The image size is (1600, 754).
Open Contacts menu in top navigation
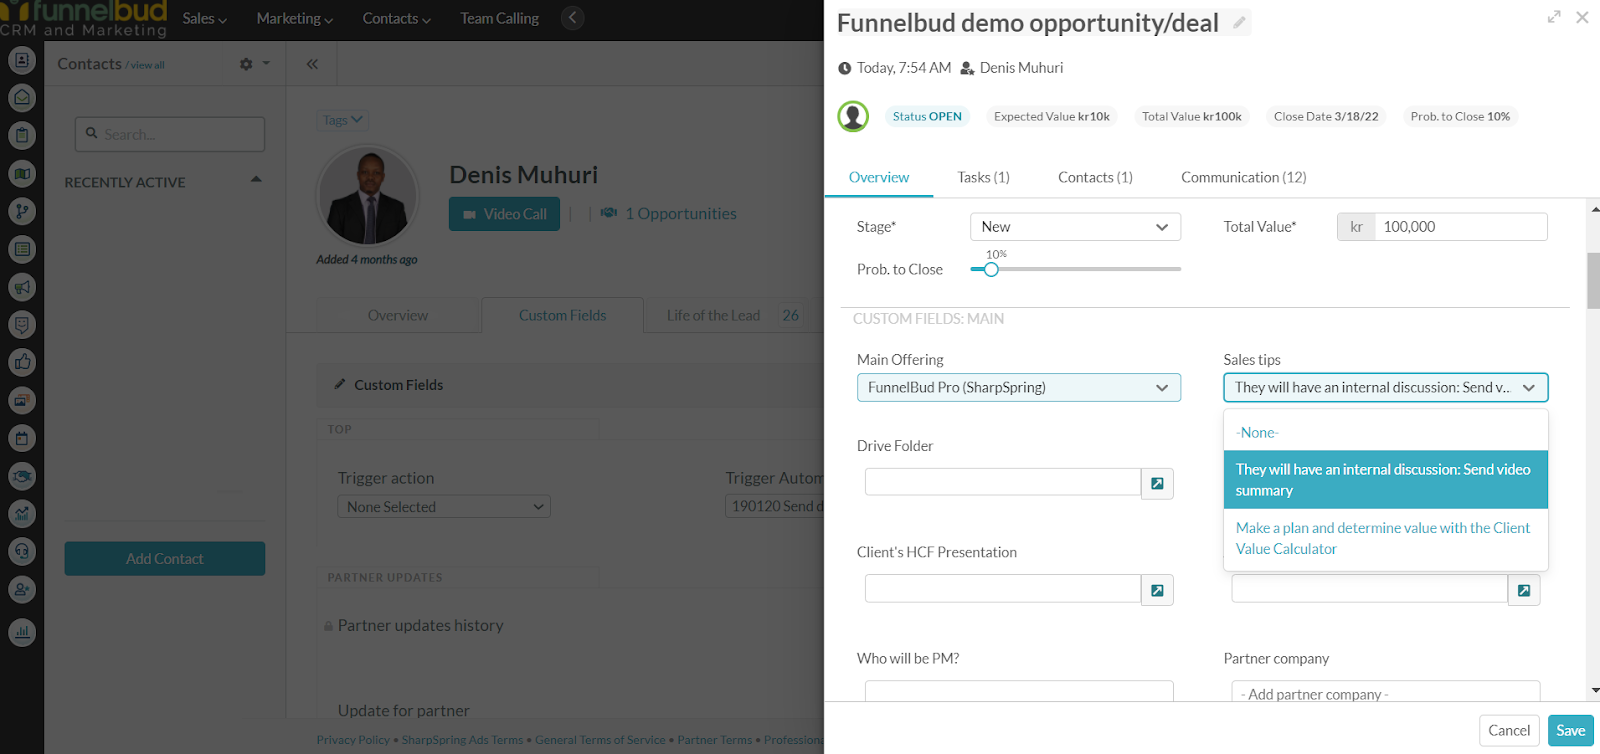(396, 18)
